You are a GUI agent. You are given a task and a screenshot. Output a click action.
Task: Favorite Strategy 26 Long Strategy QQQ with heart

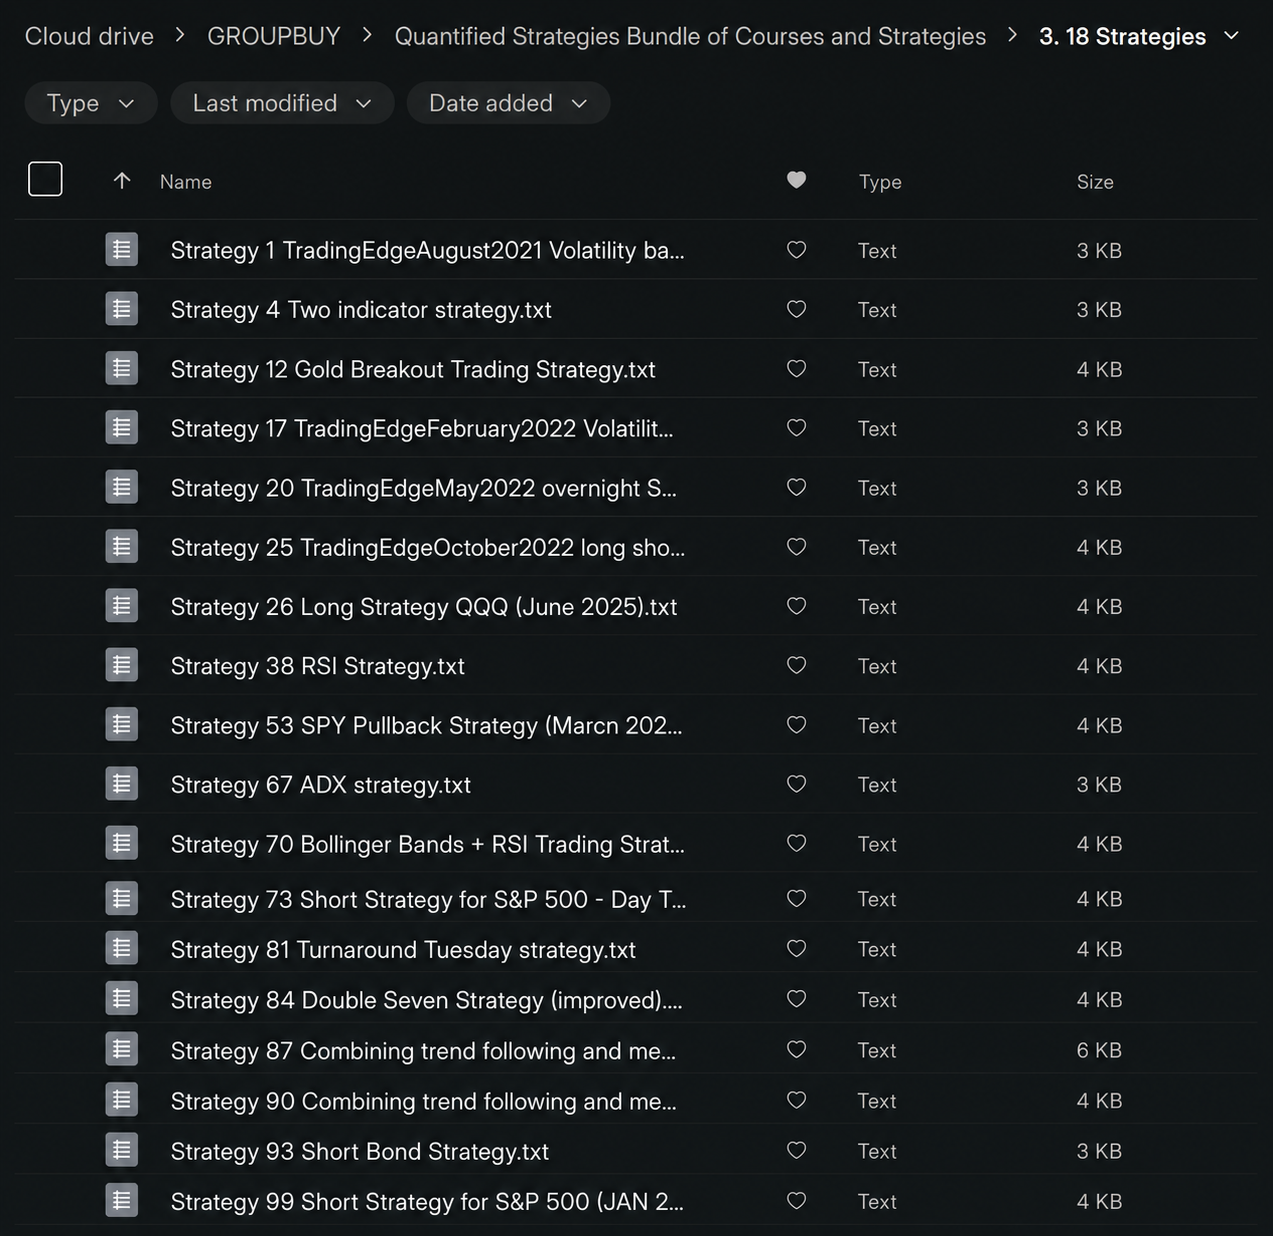(796, 606)
